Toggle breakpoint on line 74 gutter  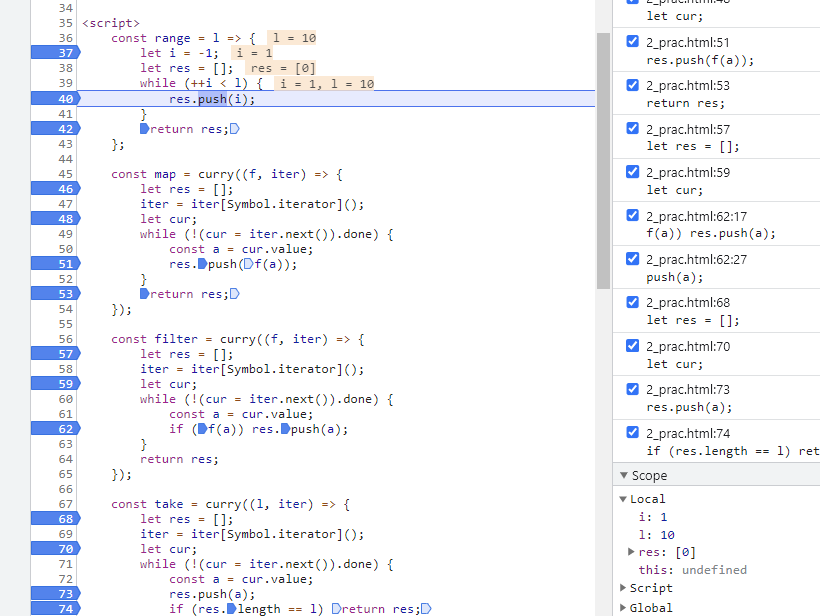coord(55,609)
